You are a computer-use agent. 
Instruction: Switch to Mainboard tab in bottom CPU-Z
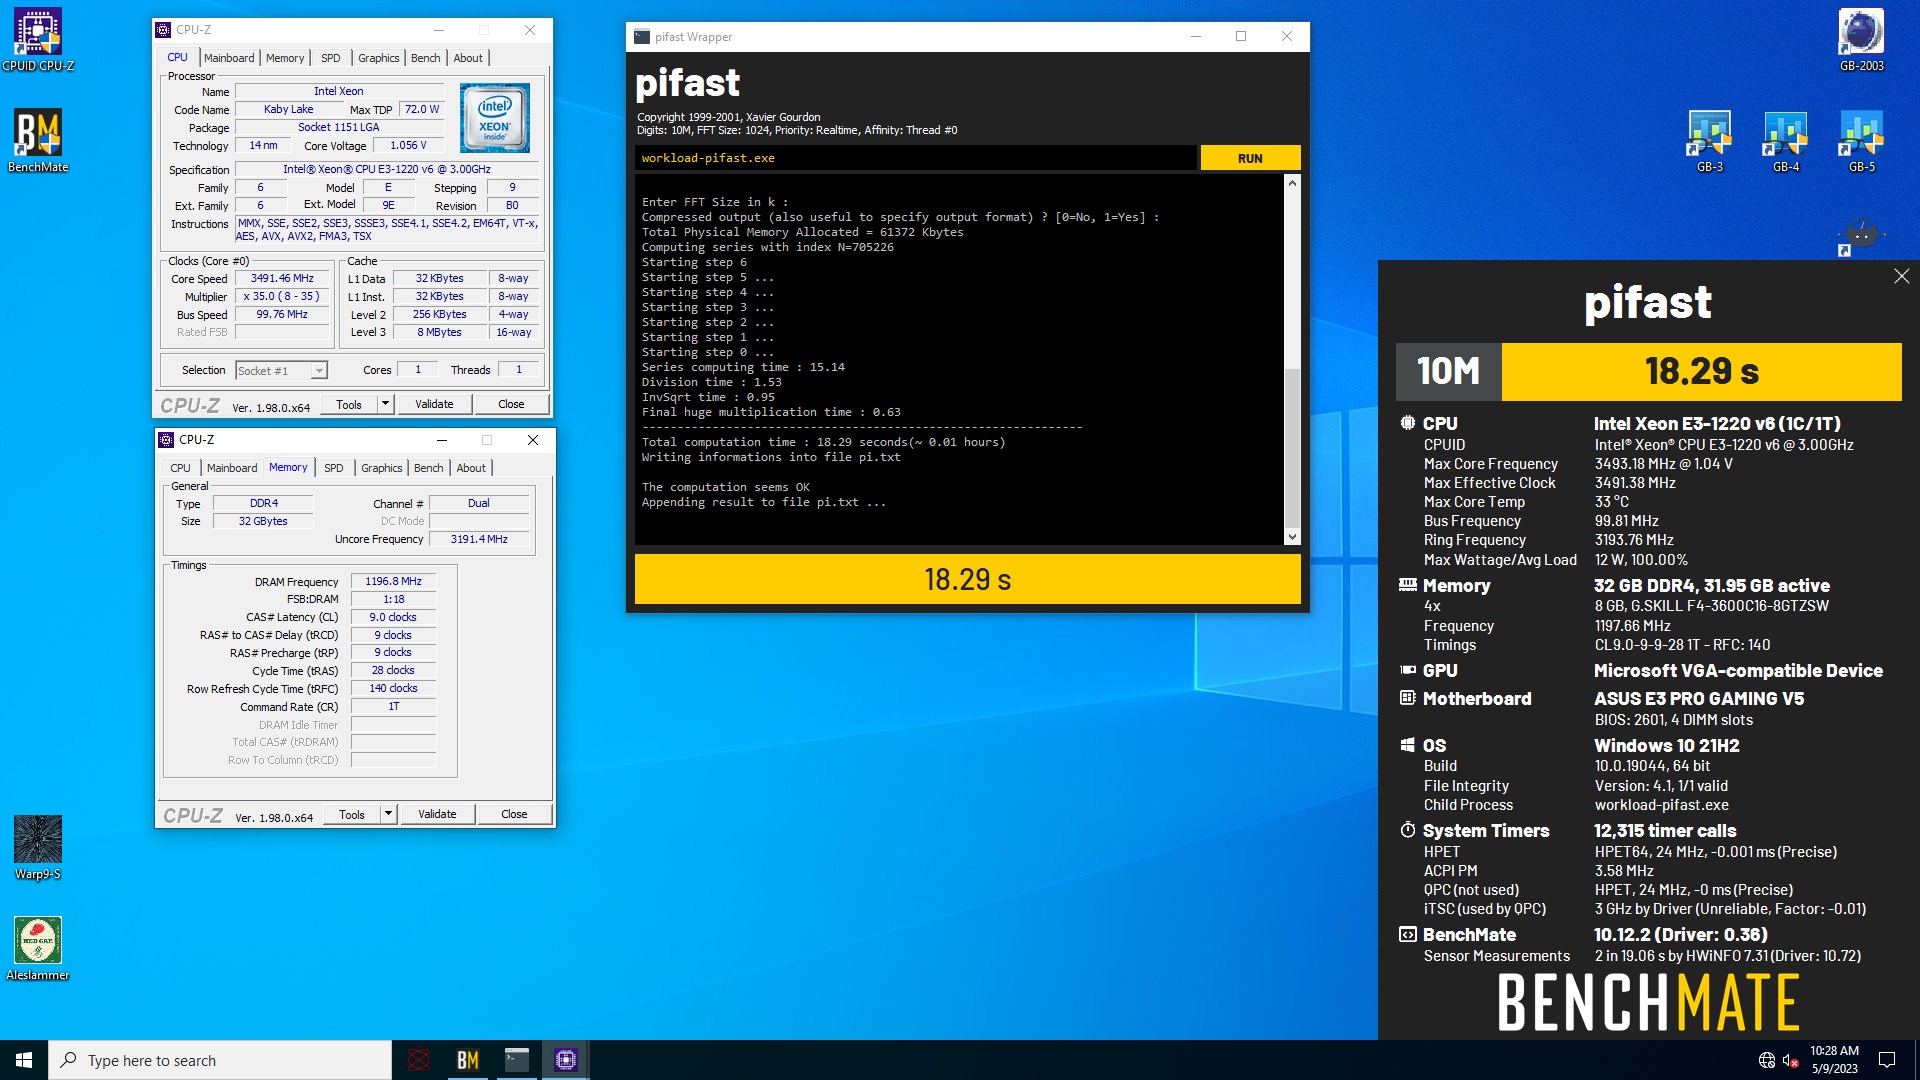(232, 468)
